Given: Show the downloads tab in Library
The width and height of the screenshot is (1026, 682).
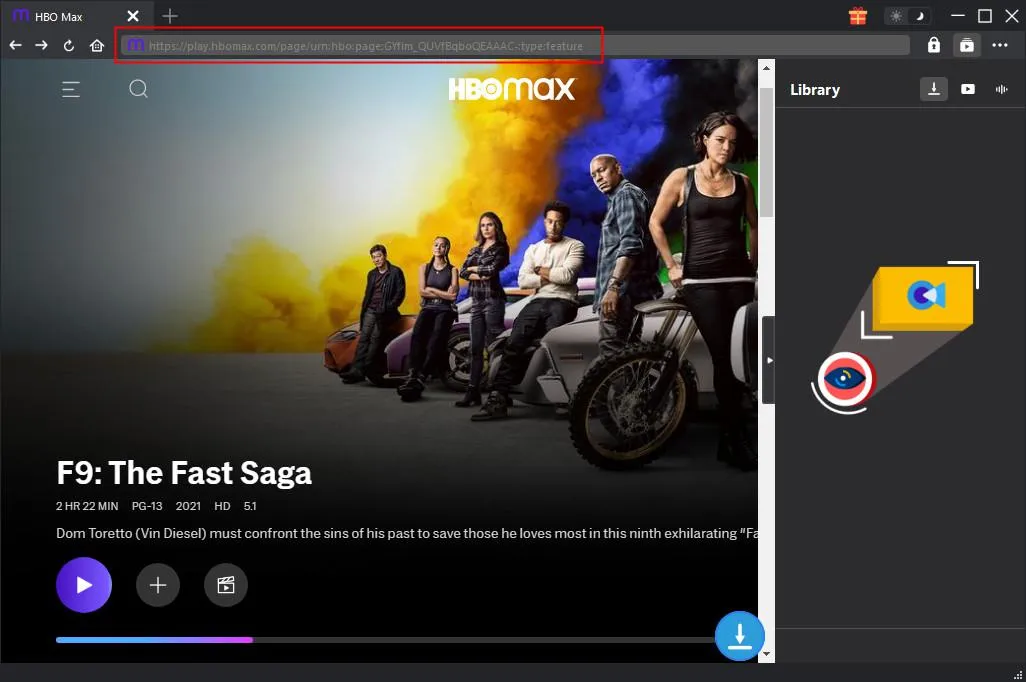Looking at the screenshot, I should click(933, 89).
